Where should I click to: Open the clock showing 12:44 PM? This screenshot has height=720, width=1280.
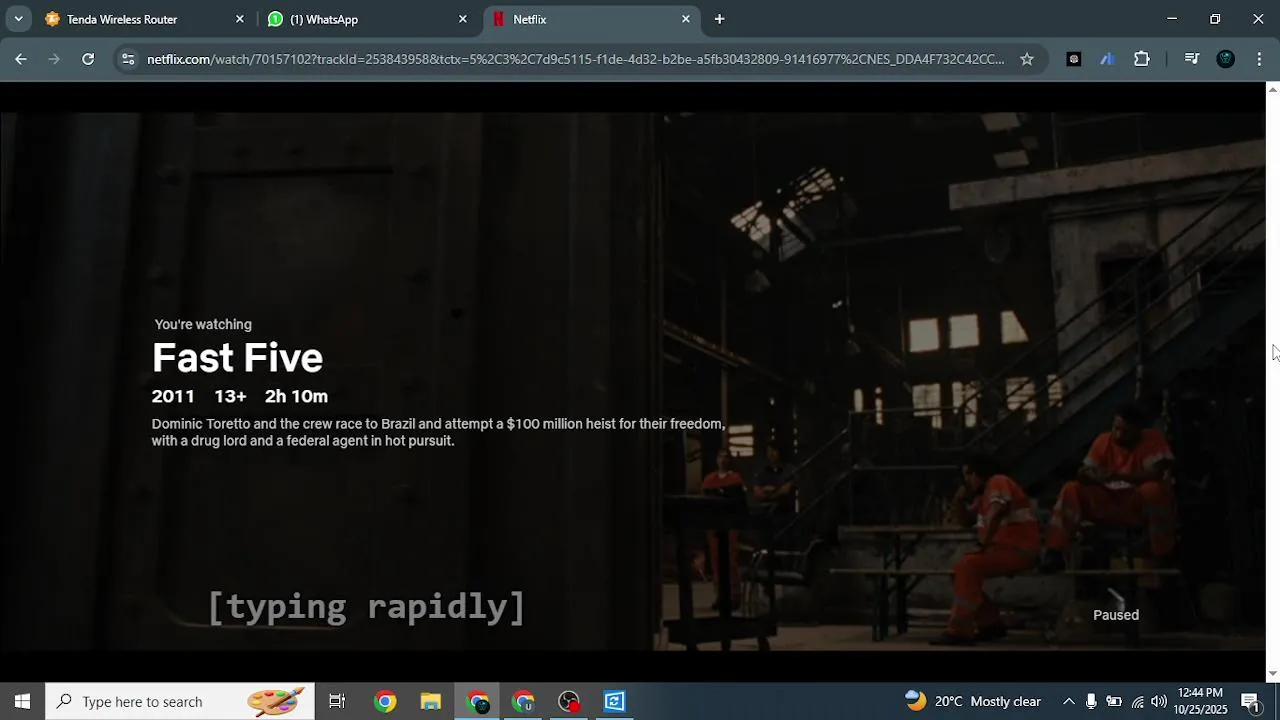(1200, 701)
